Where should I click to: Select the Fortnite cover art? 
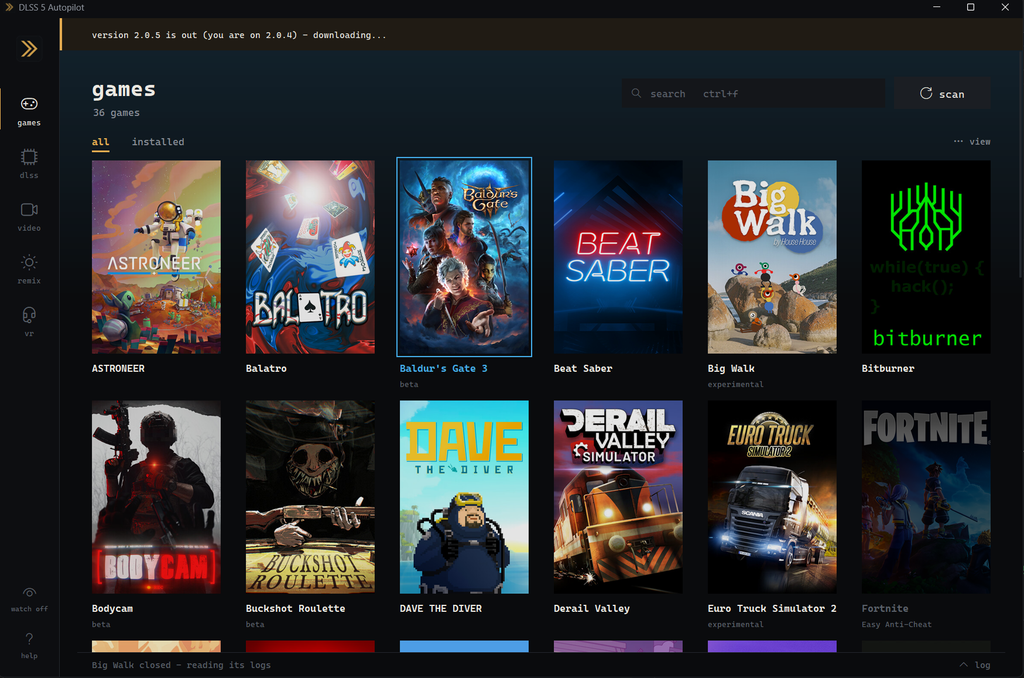[x=926, y=497]
